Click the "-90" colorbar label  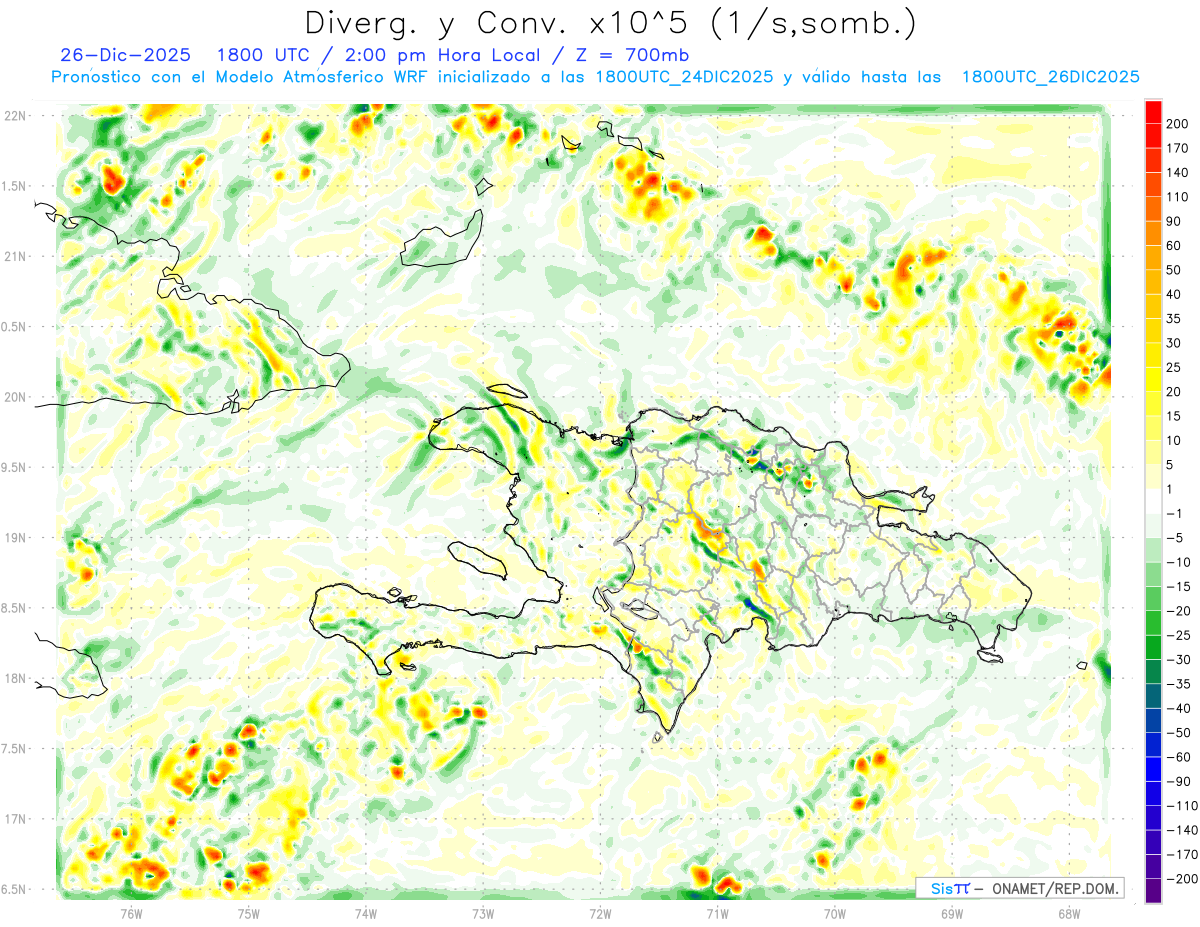tap(1180, 781)
